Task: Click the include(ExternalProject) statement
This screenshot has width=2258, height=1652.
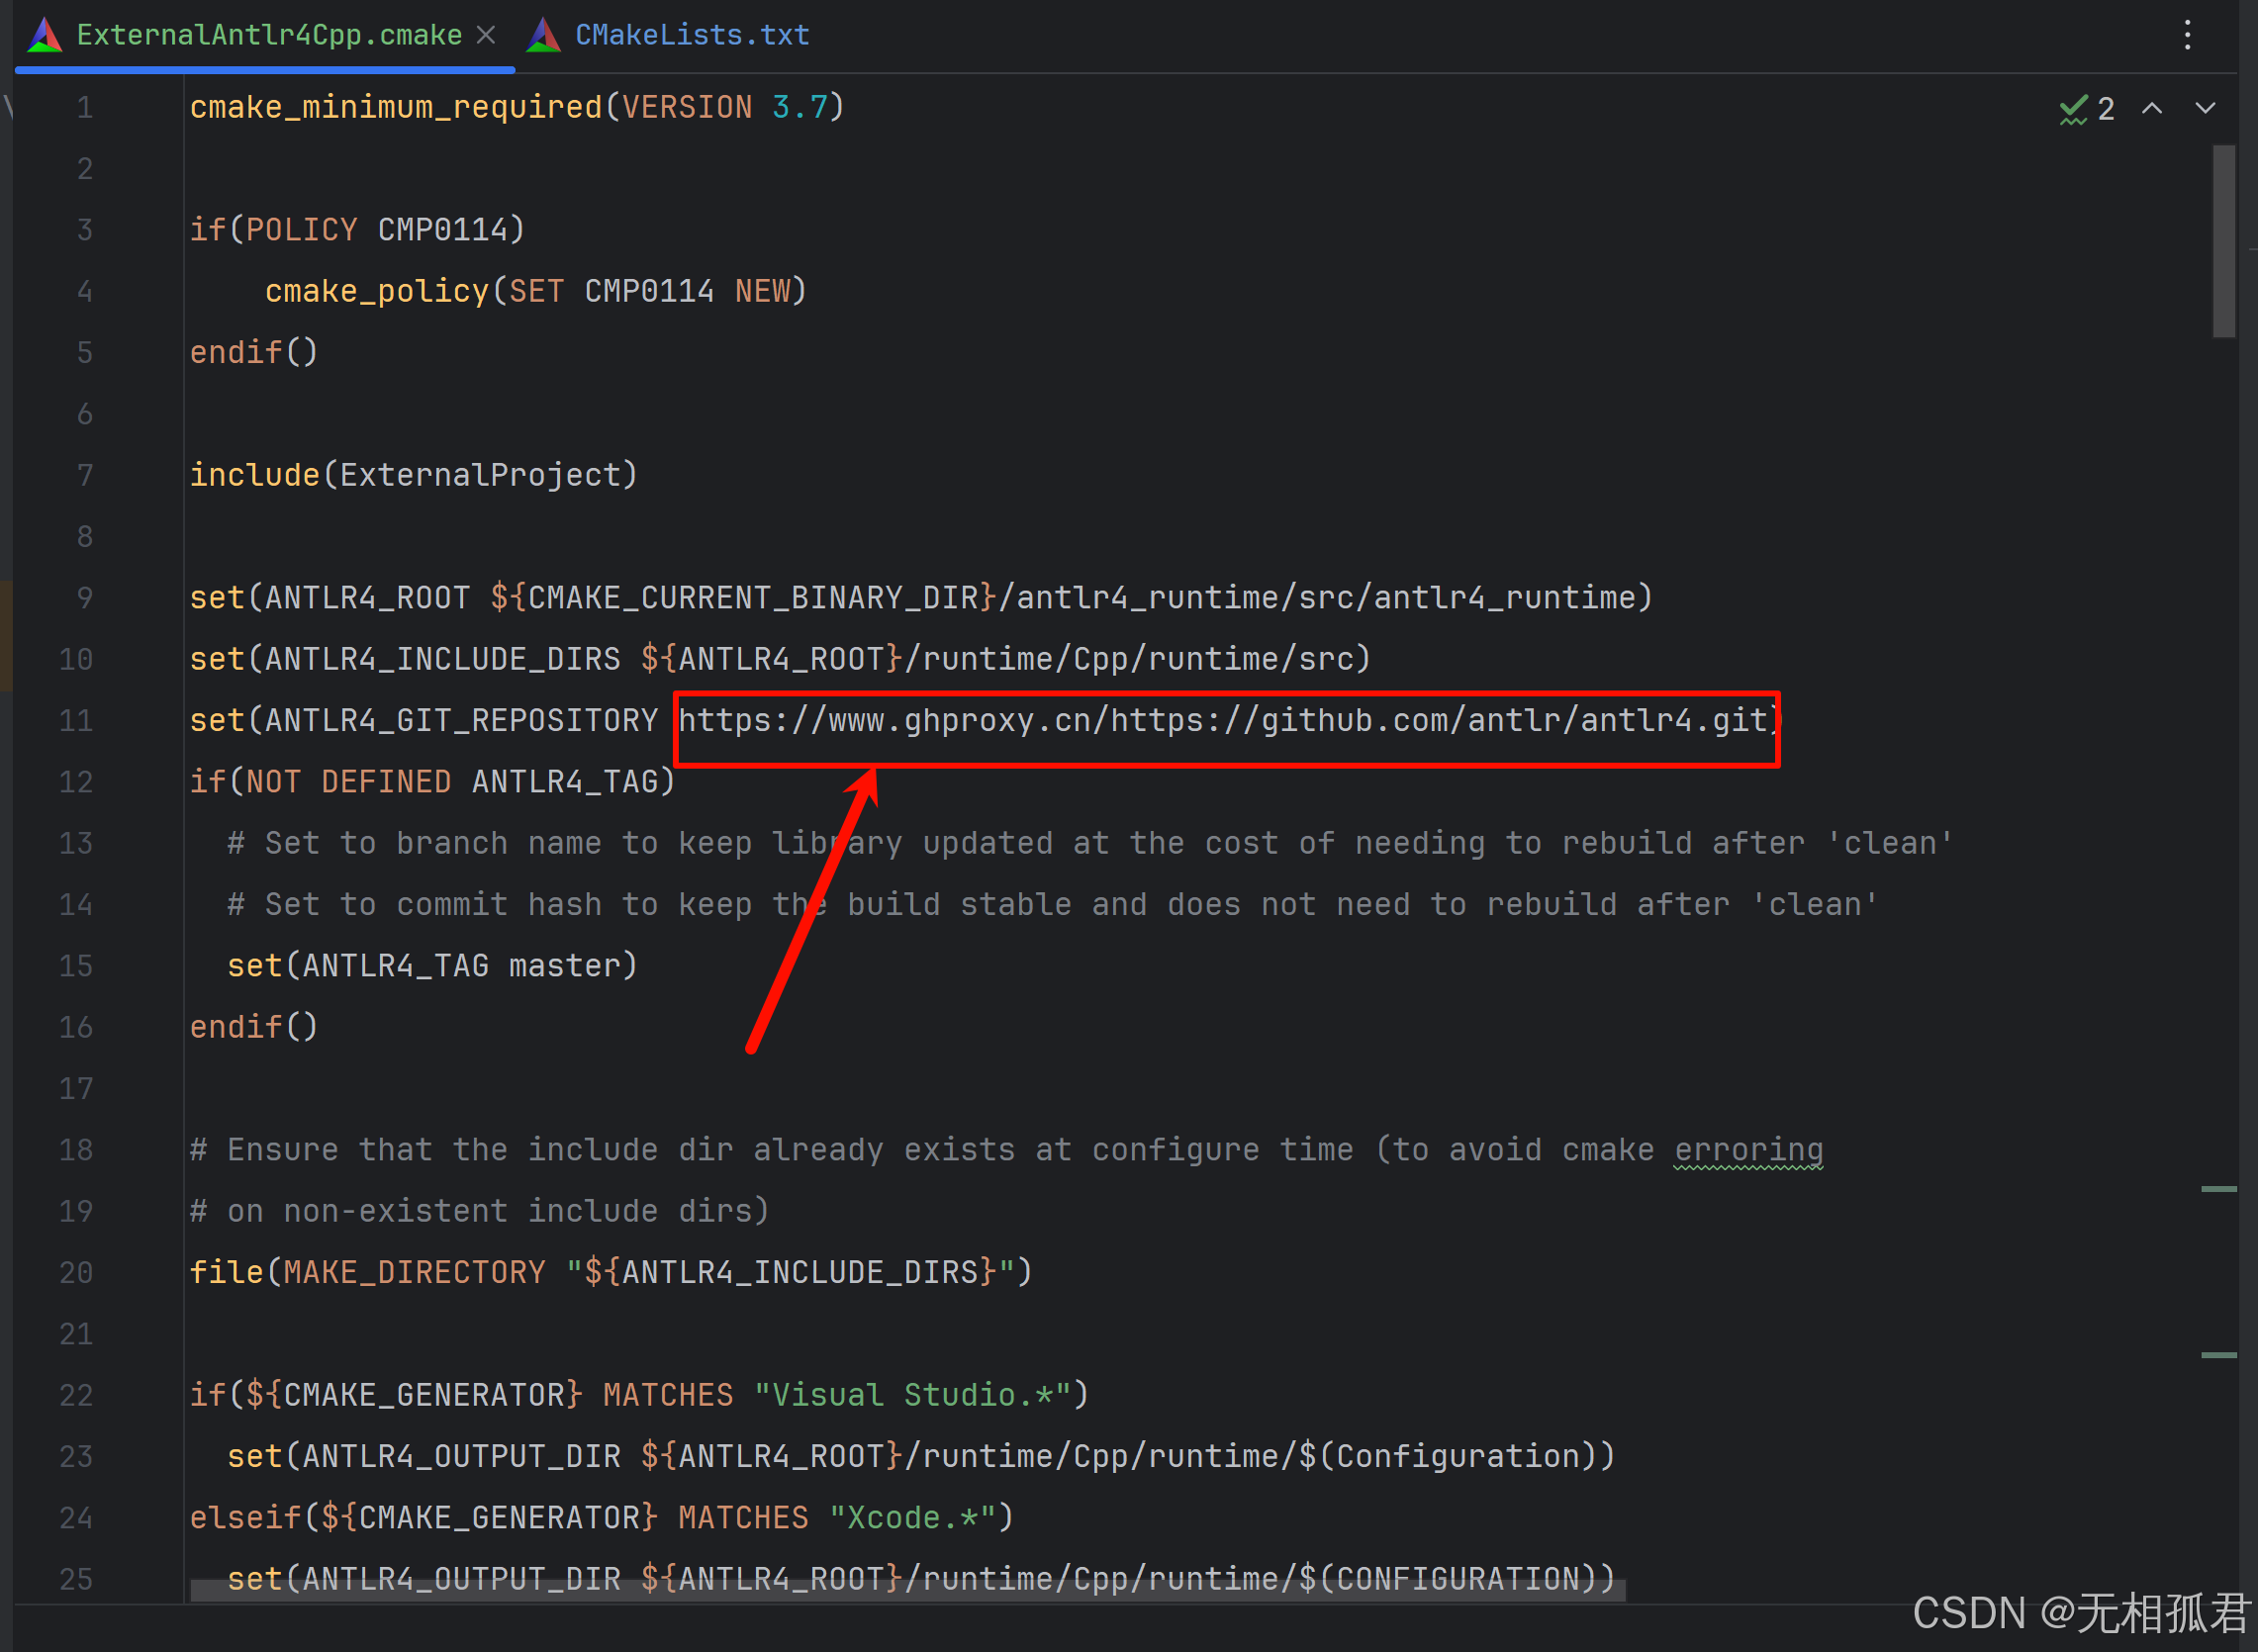Action: click(x=412, y=474)
